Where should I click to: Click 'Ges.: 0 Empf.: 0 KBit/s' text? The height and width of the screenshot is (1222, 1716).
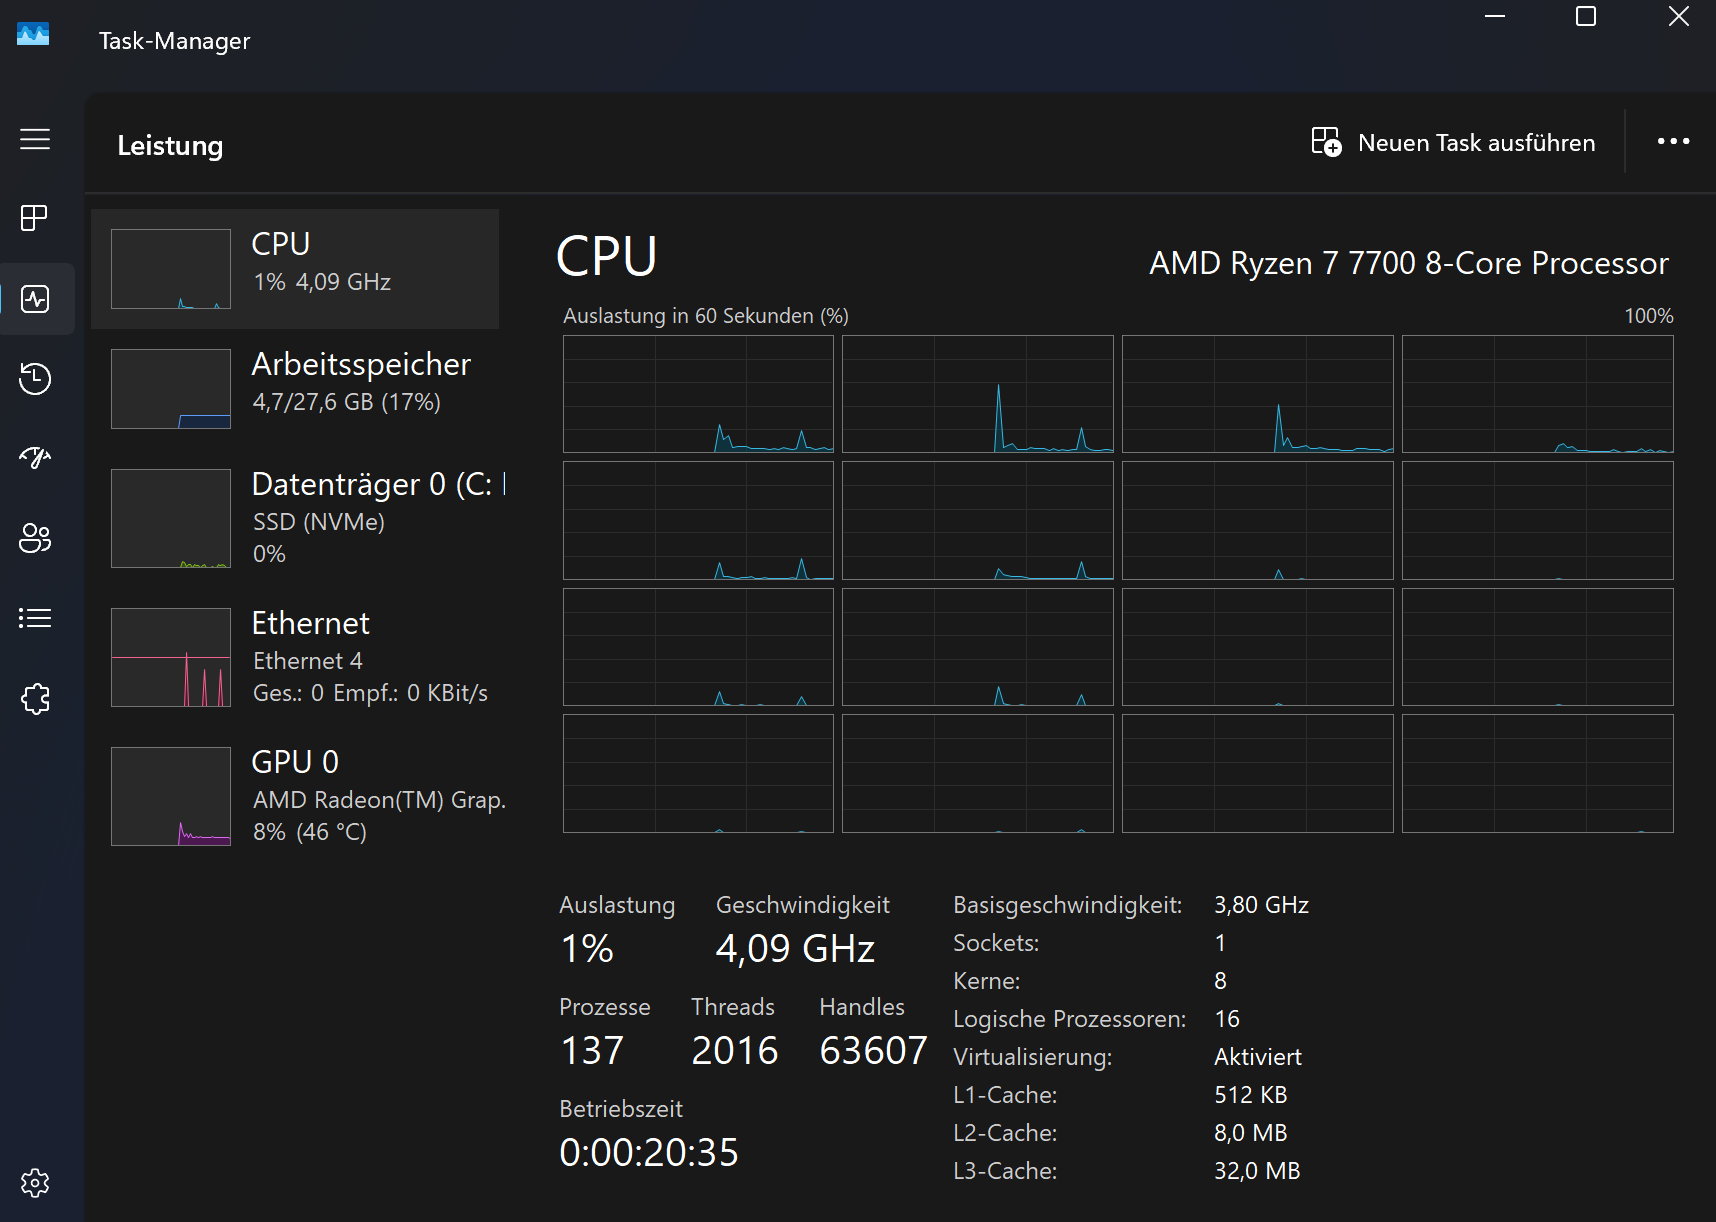pyautogui.click(x=371, y=693)
